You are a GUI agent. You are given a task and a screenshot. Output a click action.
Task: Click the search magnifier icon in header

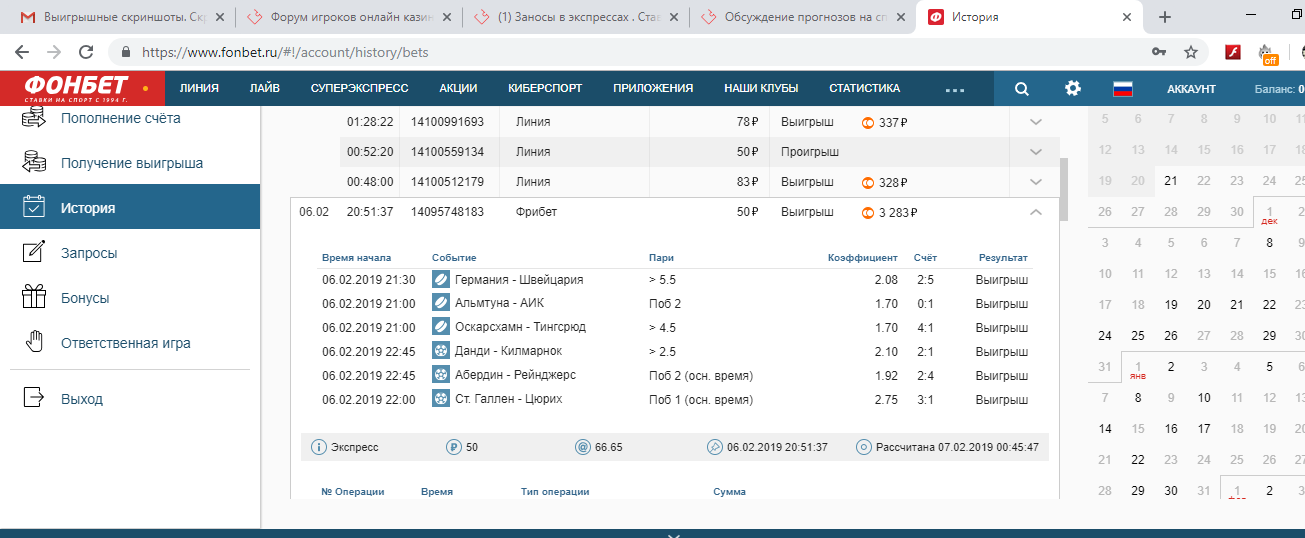1021,88
